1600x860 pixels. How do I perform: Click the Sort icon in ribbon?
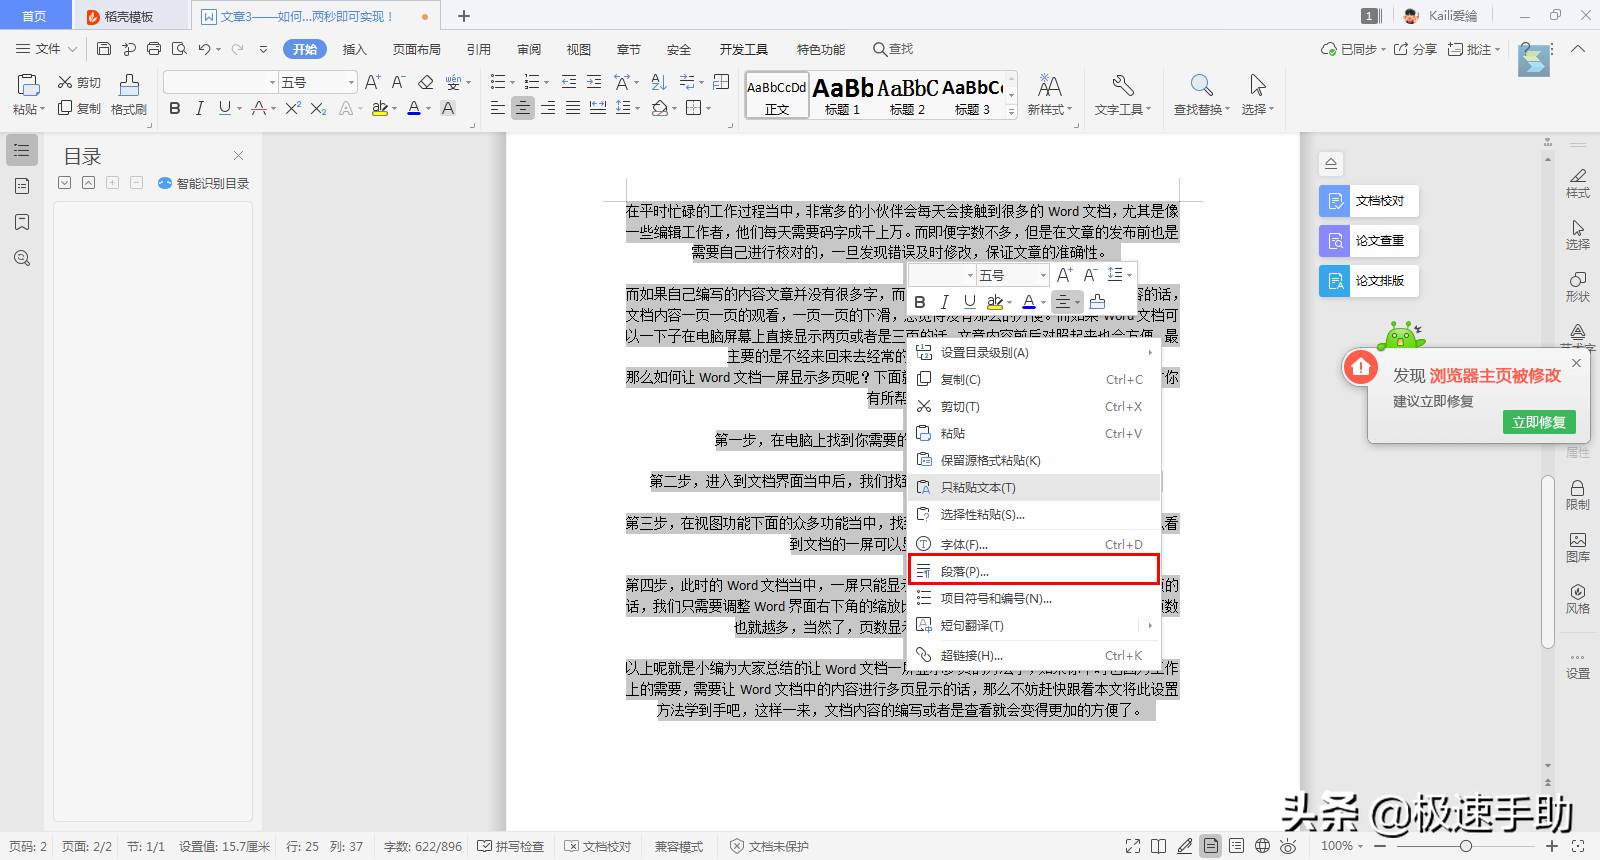pos(659,82)
